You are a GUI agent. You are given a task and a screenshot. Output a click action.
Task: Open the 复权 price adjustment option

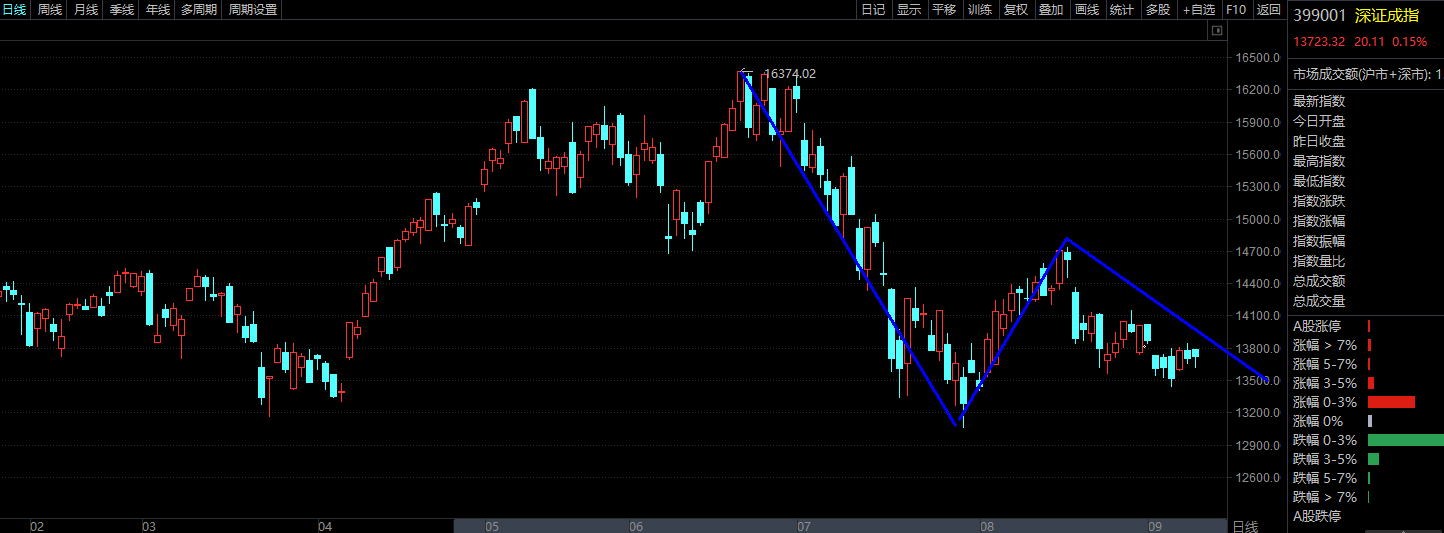pyautogui.click(x=1015, y=9)
